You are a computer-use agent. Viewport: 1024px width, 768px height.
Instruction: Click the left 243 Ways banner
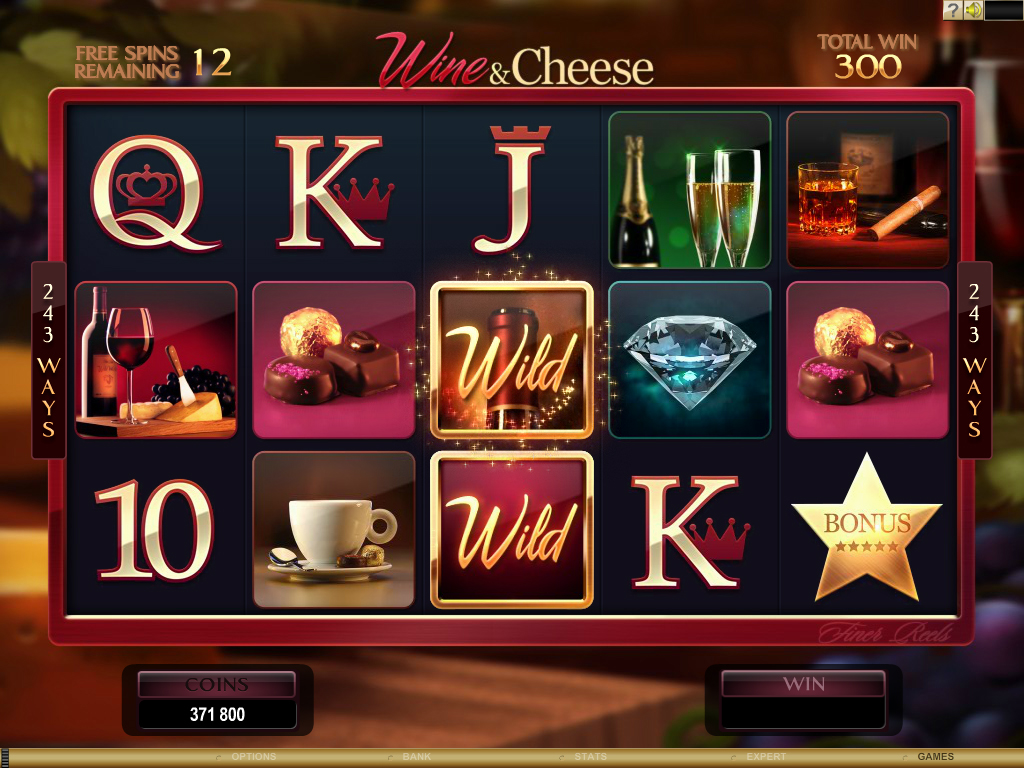coord(48,360)
